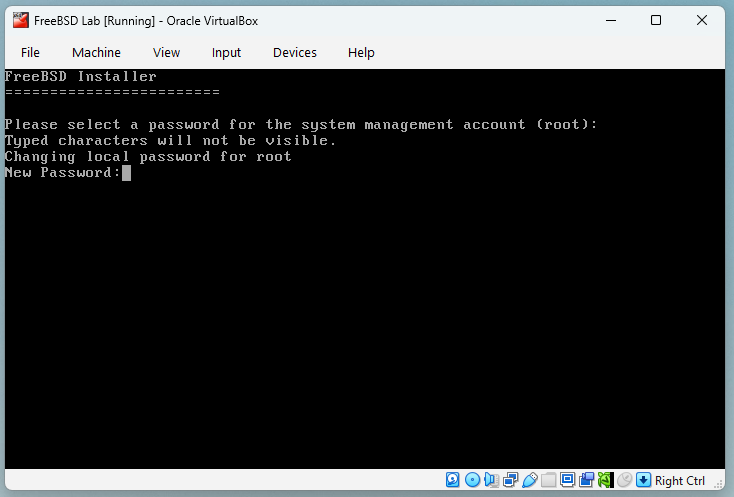Click the recording status icon

(587, 480)
